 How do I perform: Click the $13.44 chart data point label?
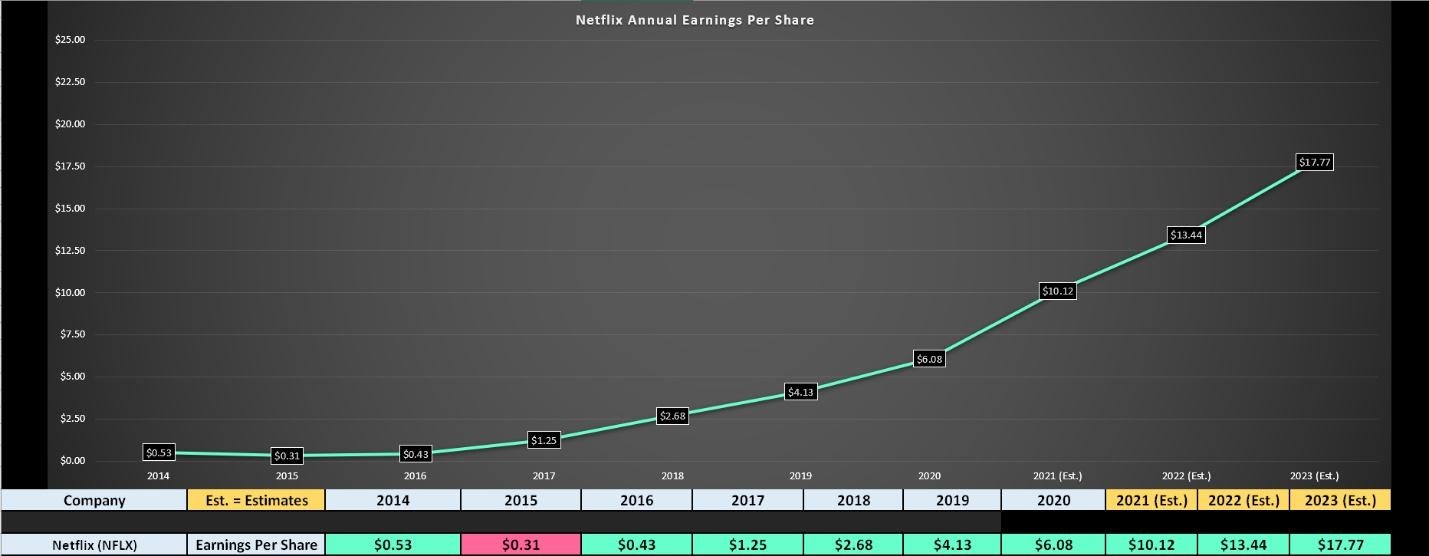tap(1186, 235)
